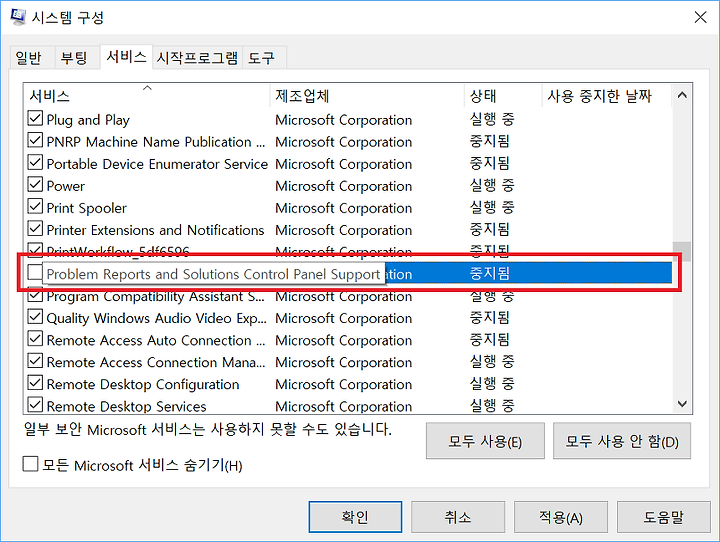The width and height of the screenshot is (720, 542).
Task: Click the service list scroll up arrow
Action: (682, 96)
